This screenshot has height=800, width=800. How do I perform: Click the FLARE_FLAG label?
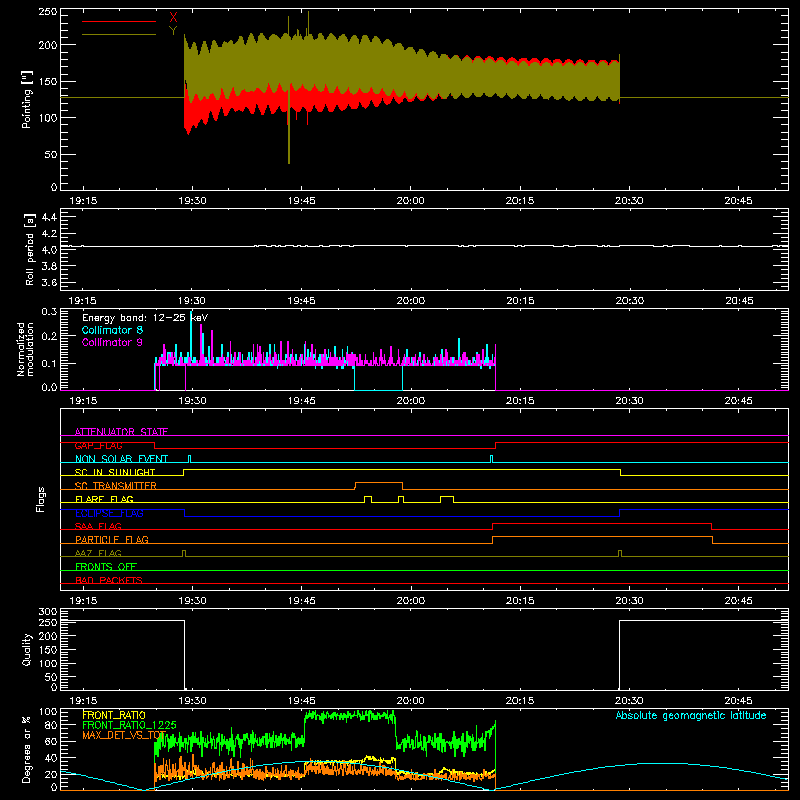tap(104, 499)
